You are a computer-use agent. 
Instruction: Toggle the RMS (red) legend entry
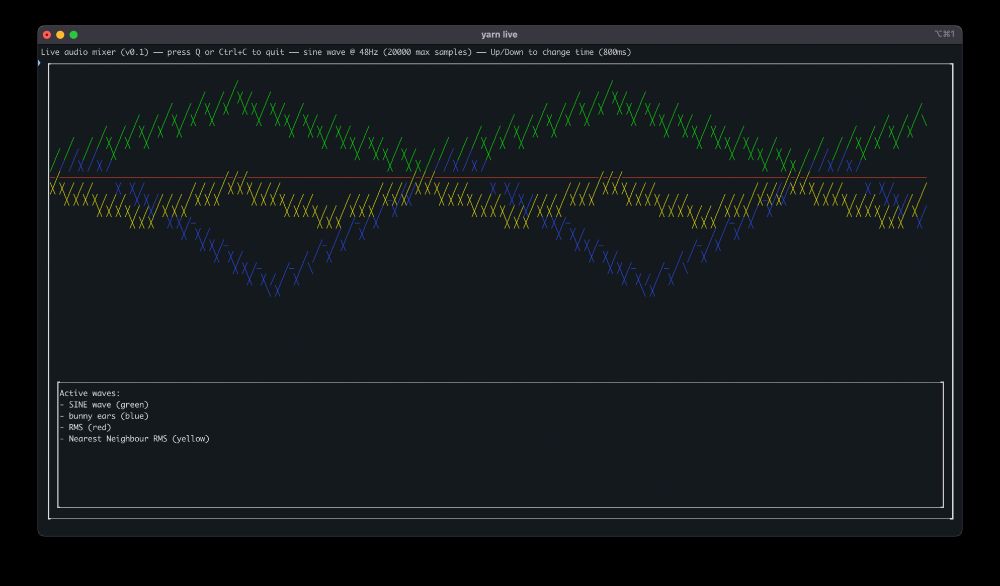click(85, 426)
